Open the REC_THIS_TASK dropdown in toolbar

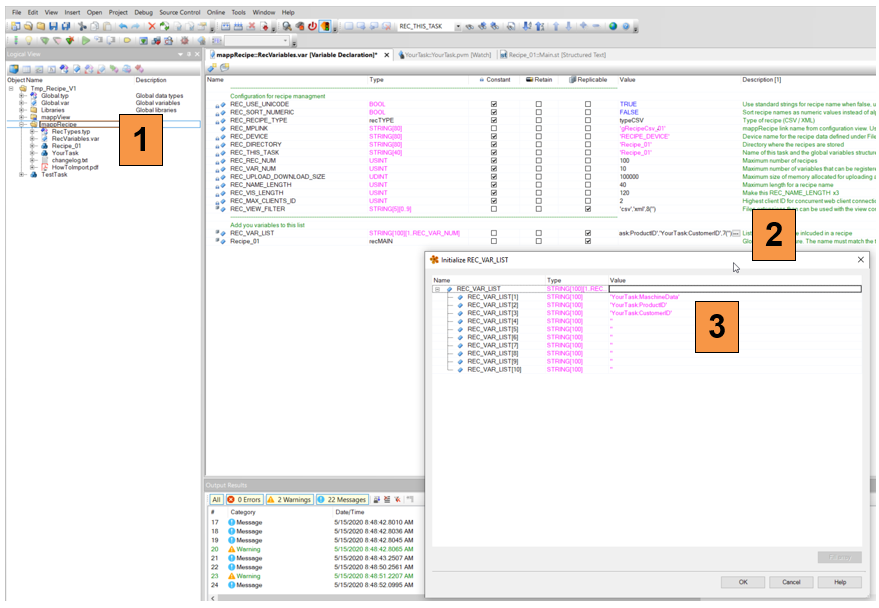[x=457, y=26]
